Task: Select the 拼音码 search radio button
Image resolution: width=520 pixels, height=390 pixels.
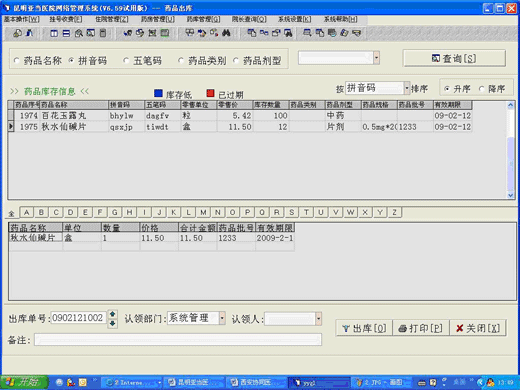Action: tap(71, 61)
